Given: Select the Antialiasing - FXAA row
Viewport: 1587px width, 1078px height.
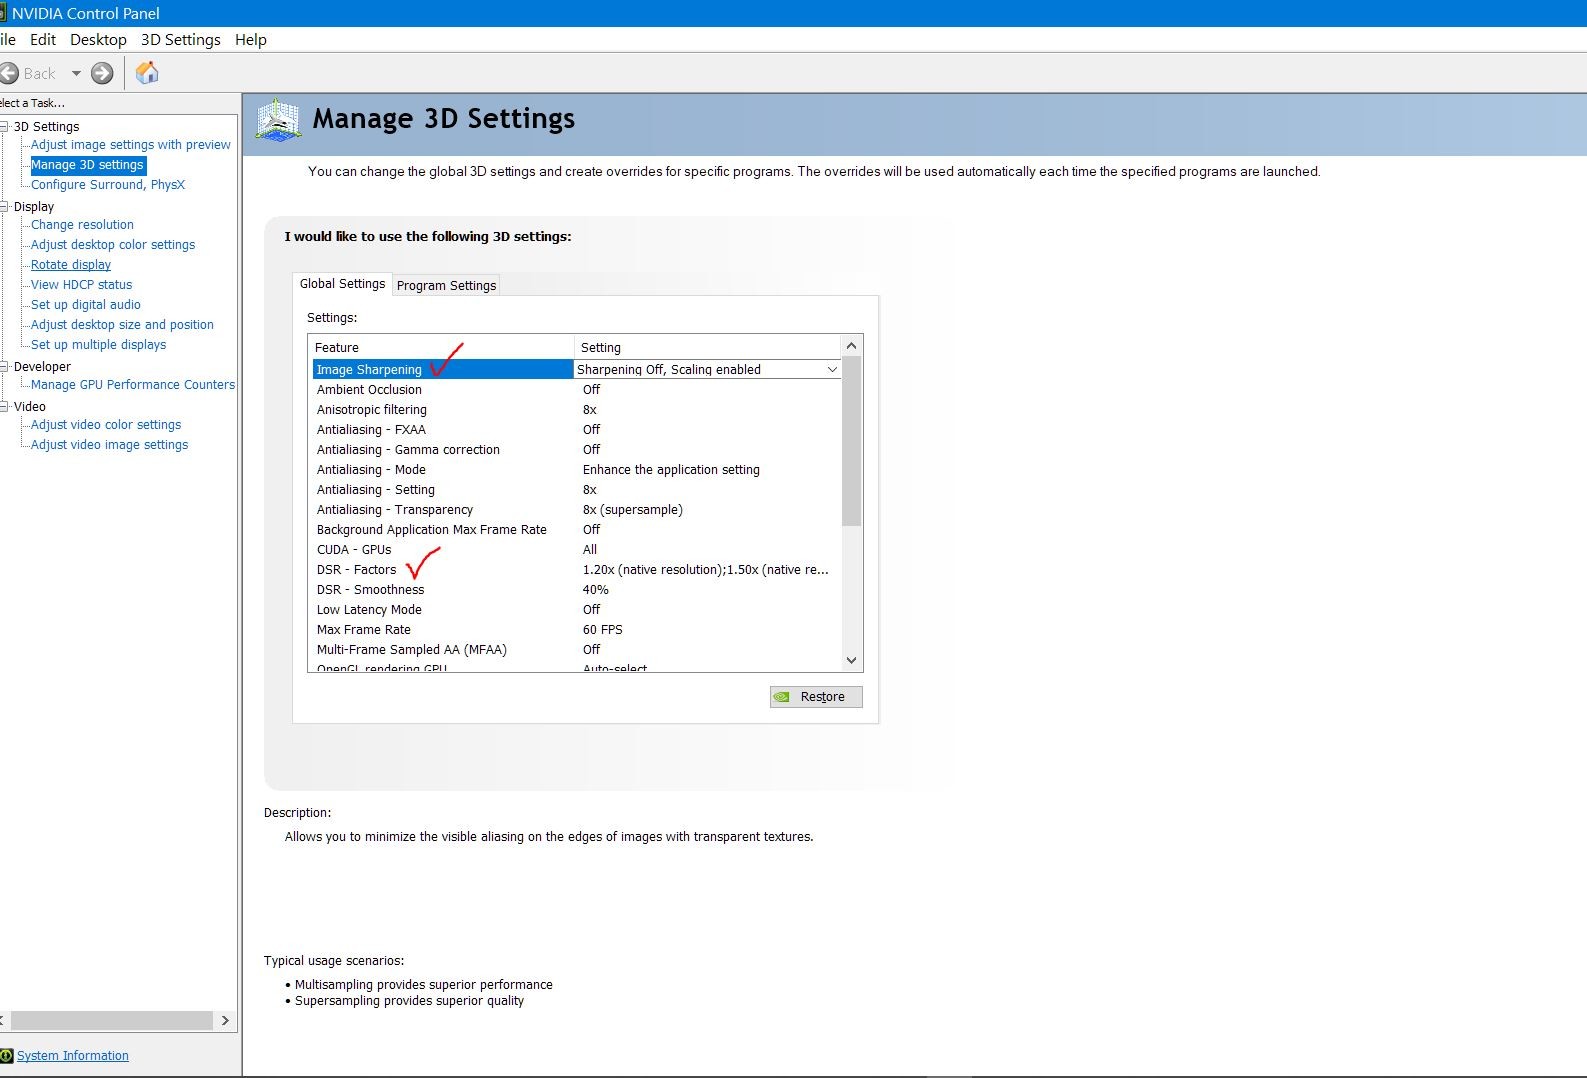Looking at the screenshot, I should tap(577, 430).
